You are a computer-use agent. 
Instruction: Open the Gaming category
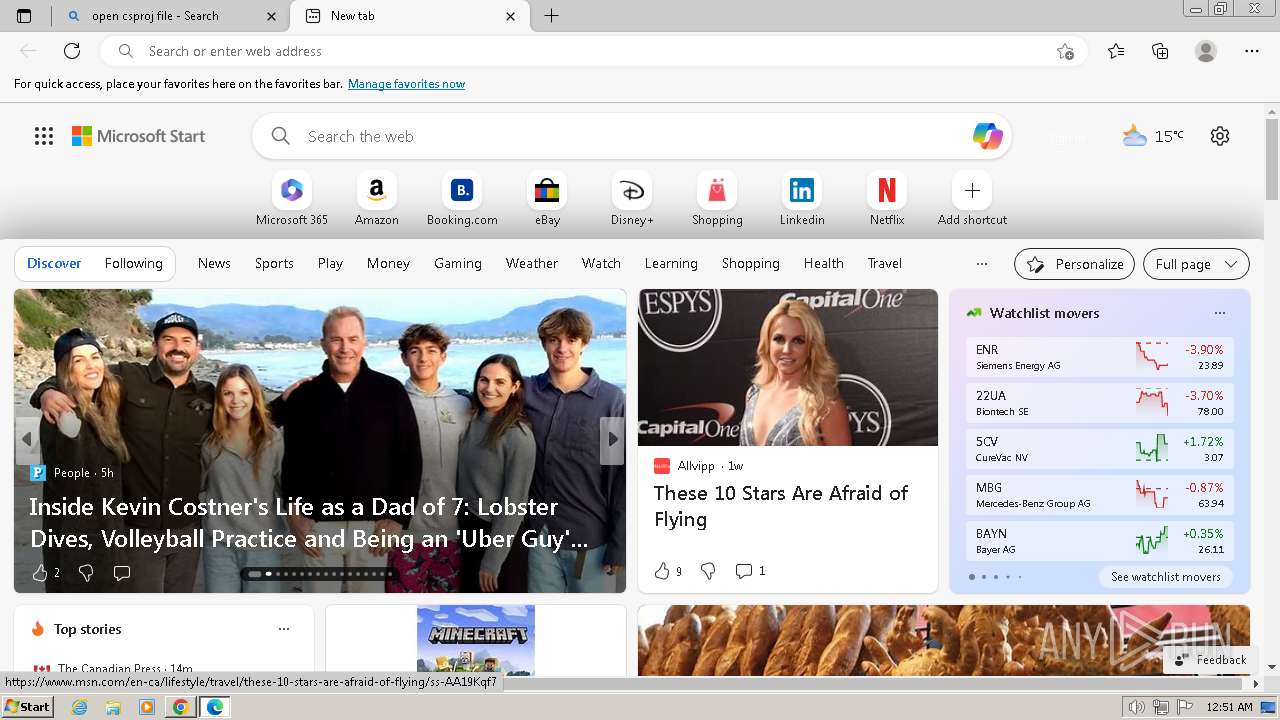tap(458, 263)
